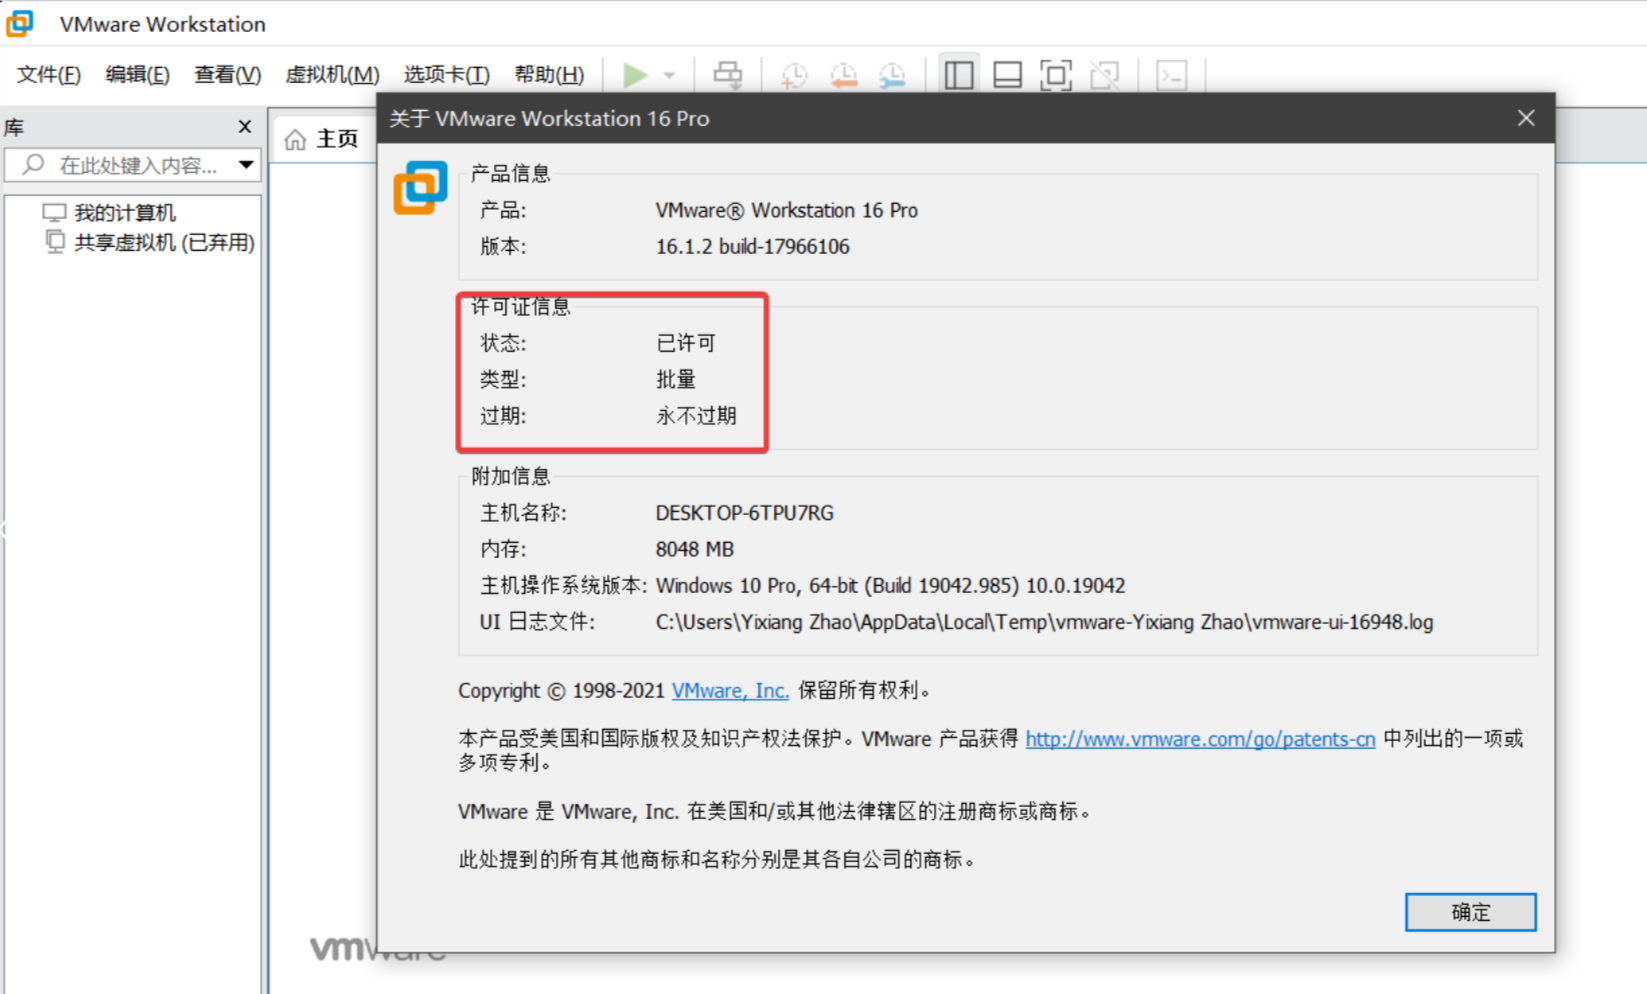Image resolution: width=1647 pixels, height=994 pixels.
Task: Take a snapshot using the clock-plus icon
Action: pyautogui.click(x=794, y=75)
